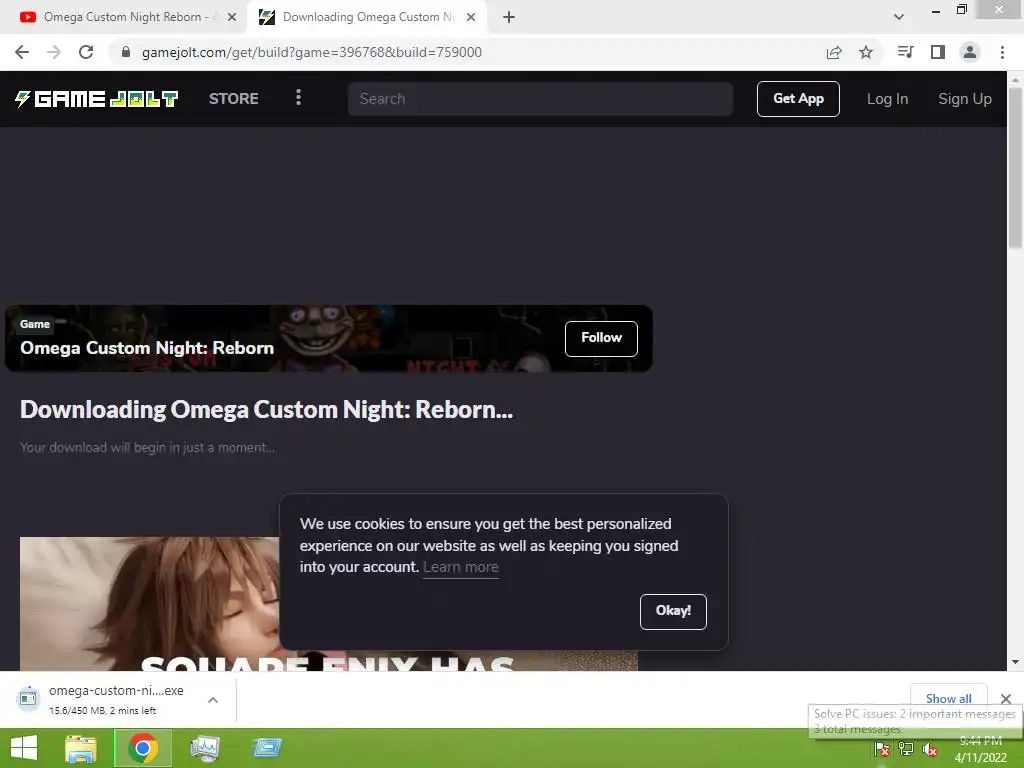The width and height of the screenshot is (1024, 768).
Task: Click the 'Your download will begin' text
Action: pyautogui.click(x=147, y=447)
